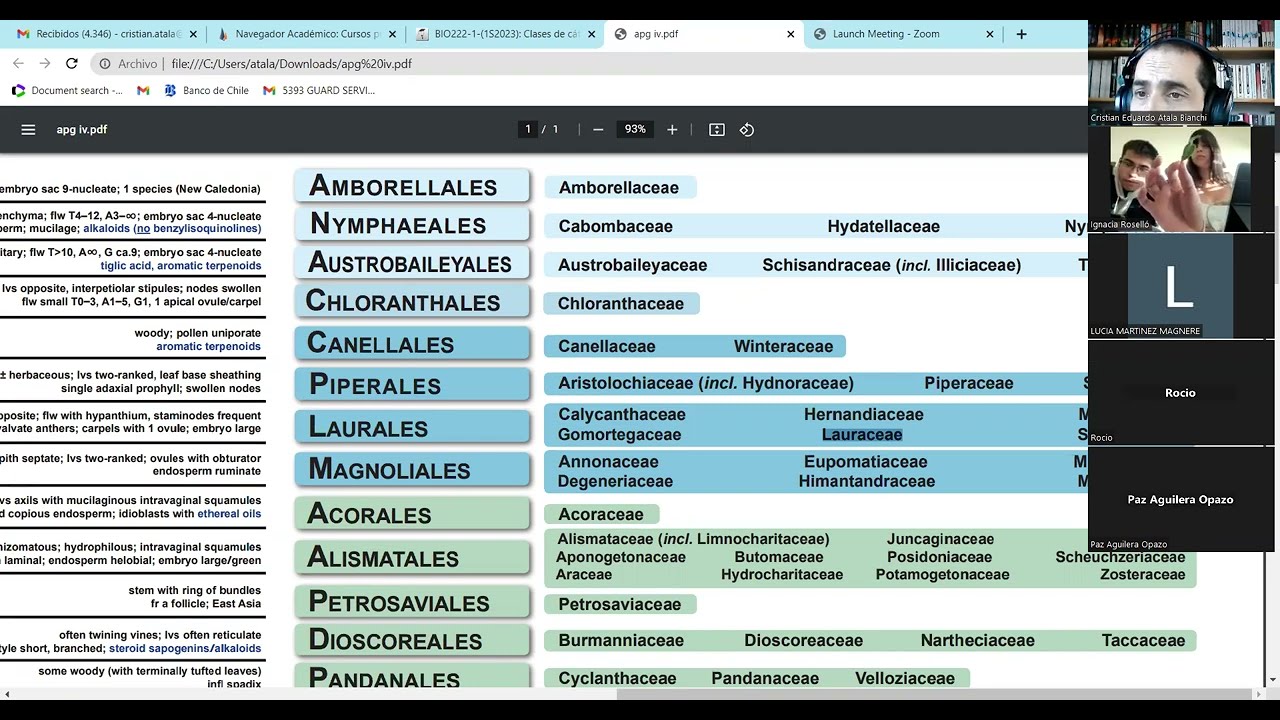Click the ethereal oils blue text

pos(229,514)
